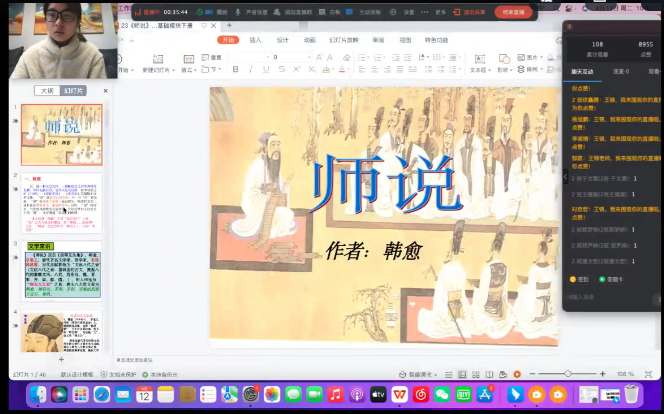This screenshot has height=414, width=664.
Task: Fit slide to window icon
Action: tap(648, 374)
